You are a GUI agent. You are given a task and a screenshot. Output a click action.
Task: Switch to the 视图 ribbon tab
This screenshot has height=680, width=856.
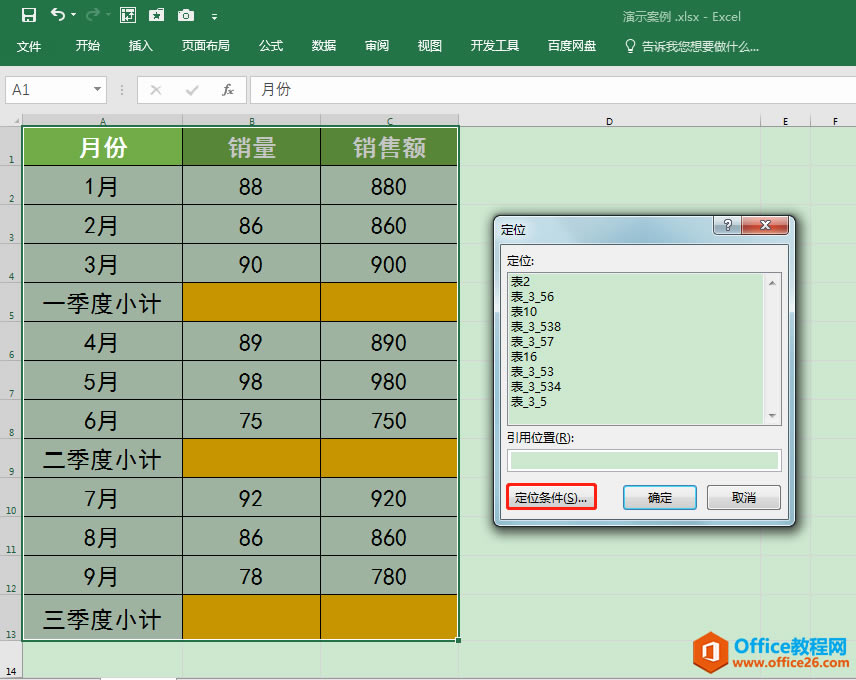[430, 45]
